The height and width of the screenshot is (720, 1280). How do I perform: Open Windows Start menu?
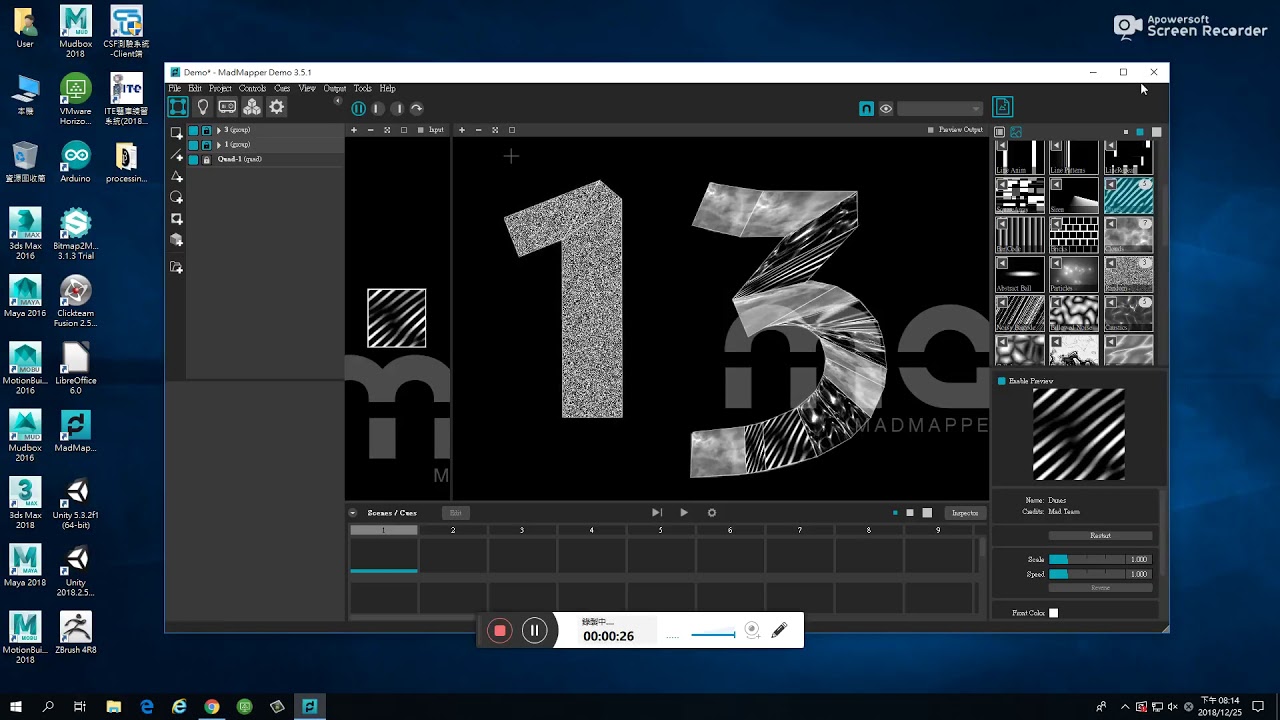[16, 707]
